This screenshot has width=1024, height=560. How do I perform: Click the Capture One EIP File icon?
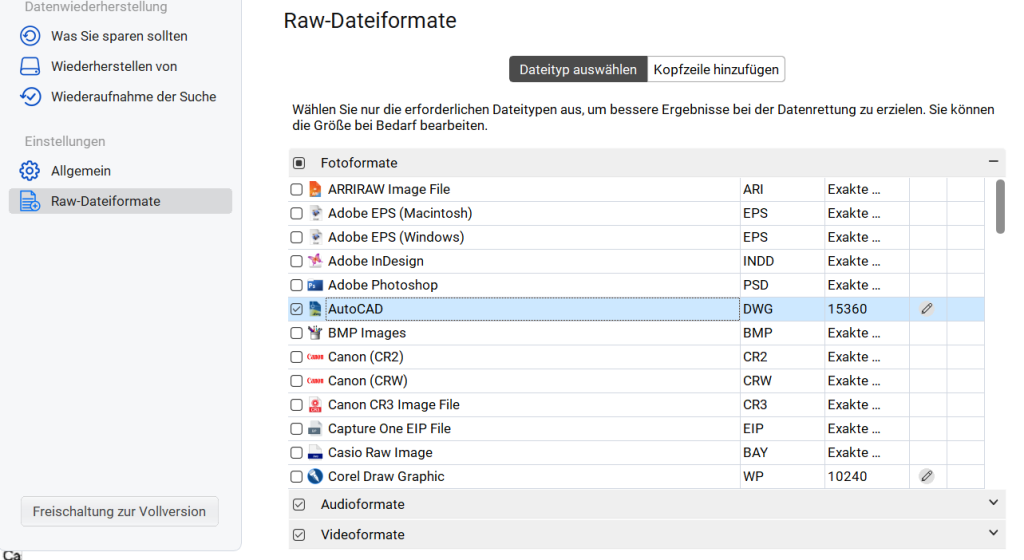[315, 429]
